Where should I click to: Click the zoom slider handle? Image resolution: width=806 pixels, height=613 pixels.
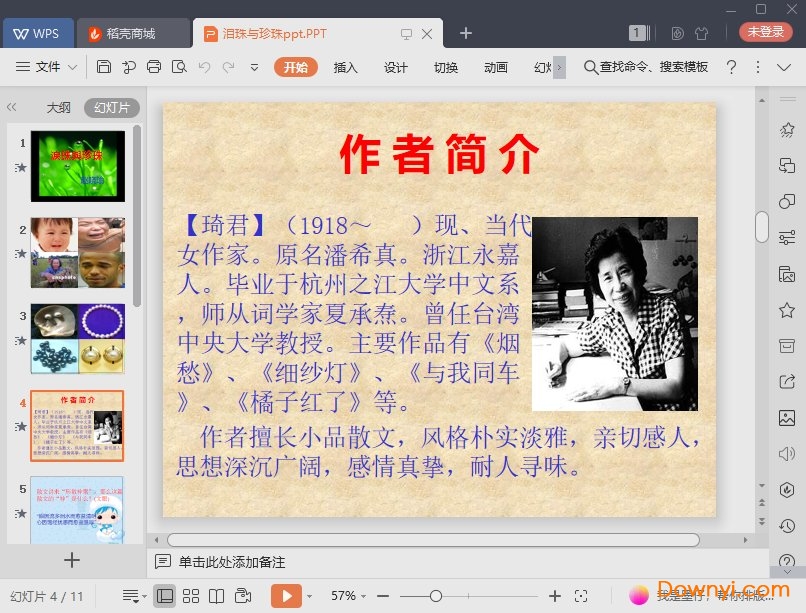(435, 596)
